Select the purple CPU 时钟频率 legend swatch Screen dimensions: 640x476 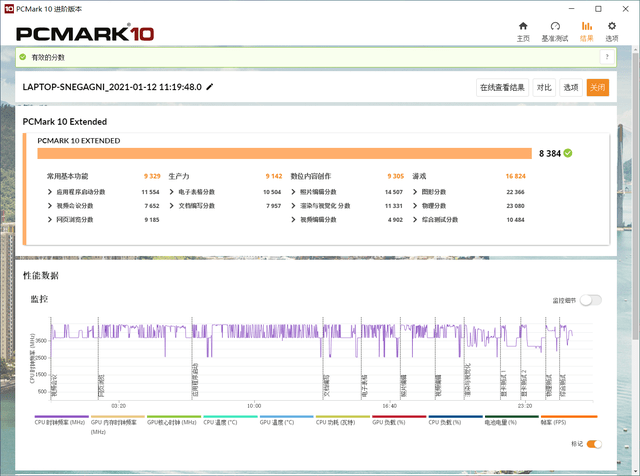point(62,418)
